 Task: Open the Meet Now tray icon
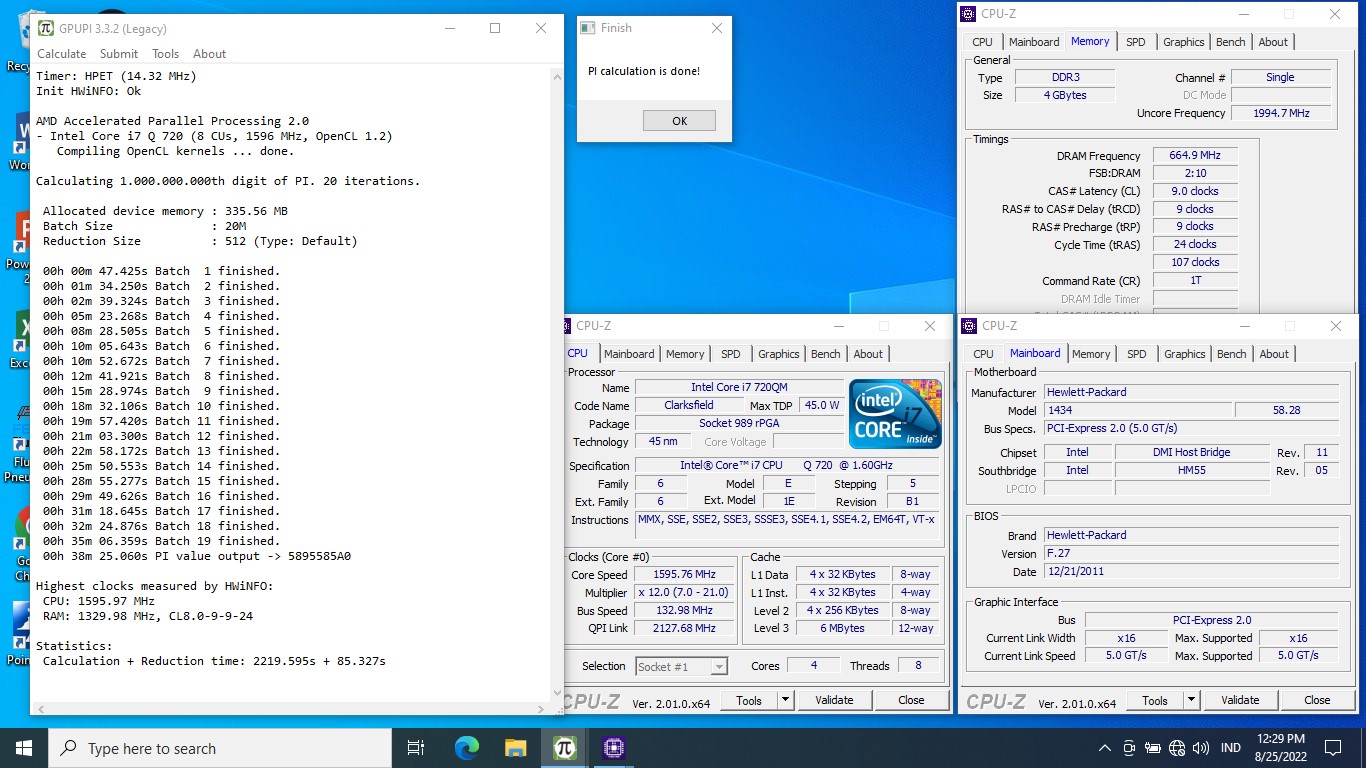pyautogui.click(x=1129, y=748)
